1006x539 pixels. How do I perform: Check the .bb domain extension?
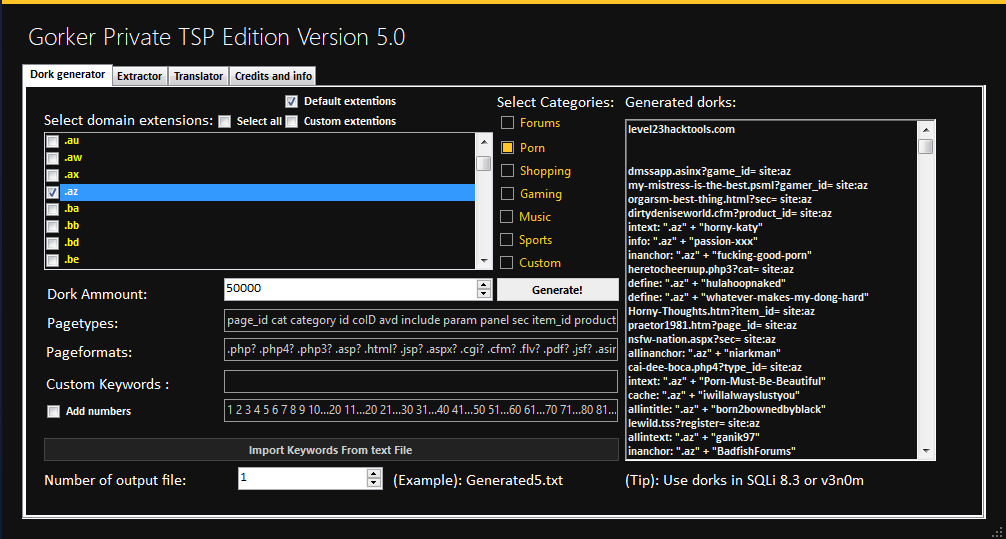tap(53, 226)
